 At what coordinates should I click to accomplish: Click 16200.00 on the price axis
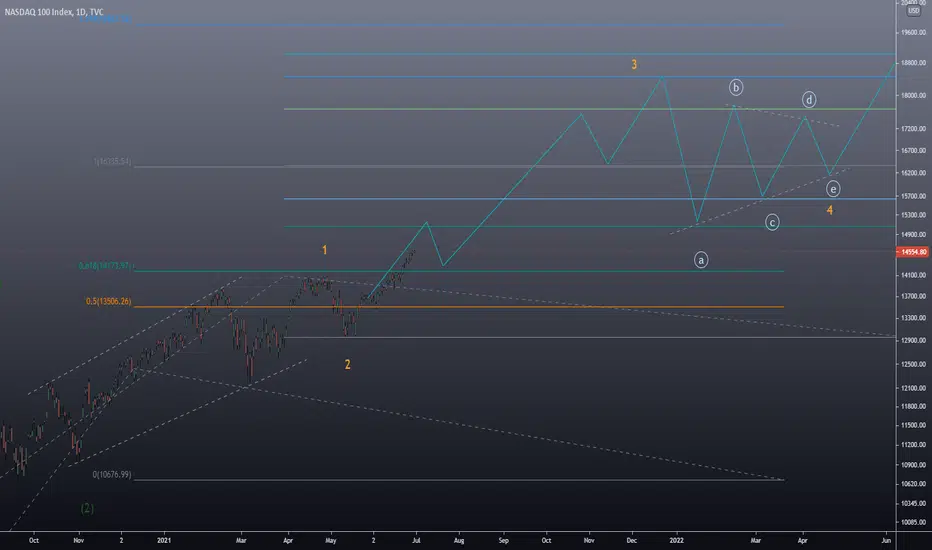point(913,173)
